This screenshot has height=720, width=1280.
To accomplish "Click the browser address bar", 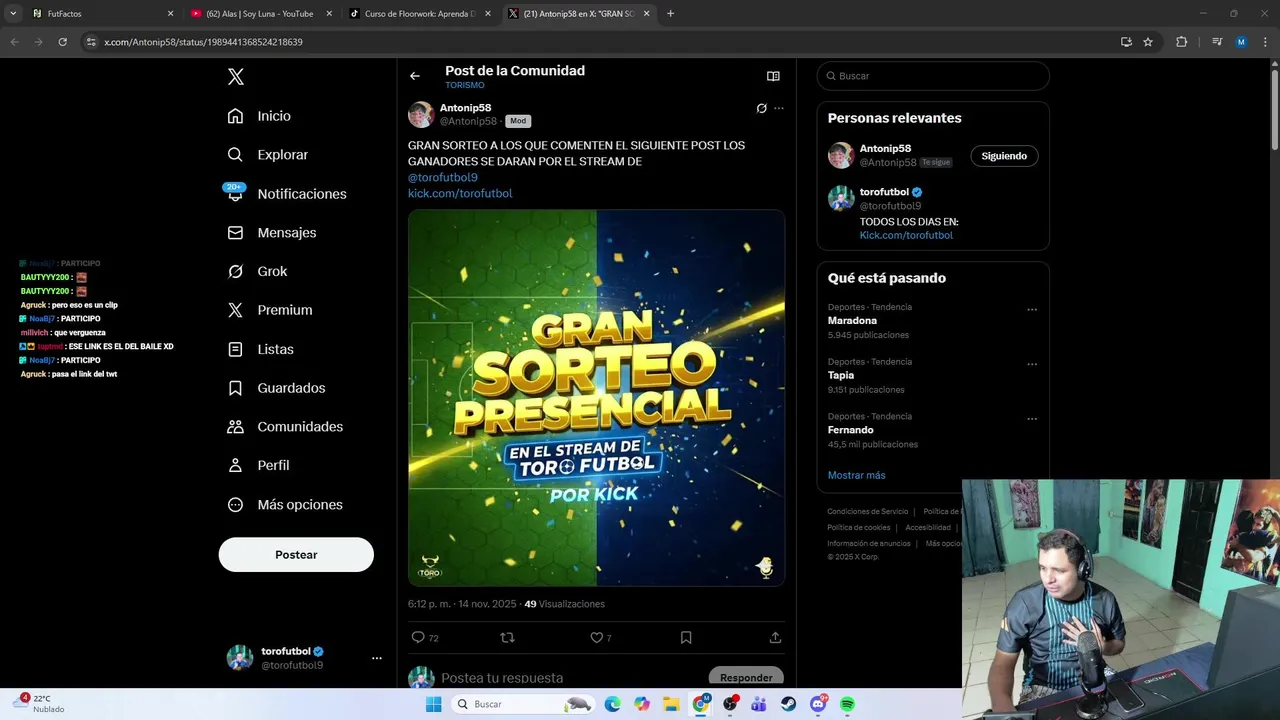I will [x=600, y=42].
